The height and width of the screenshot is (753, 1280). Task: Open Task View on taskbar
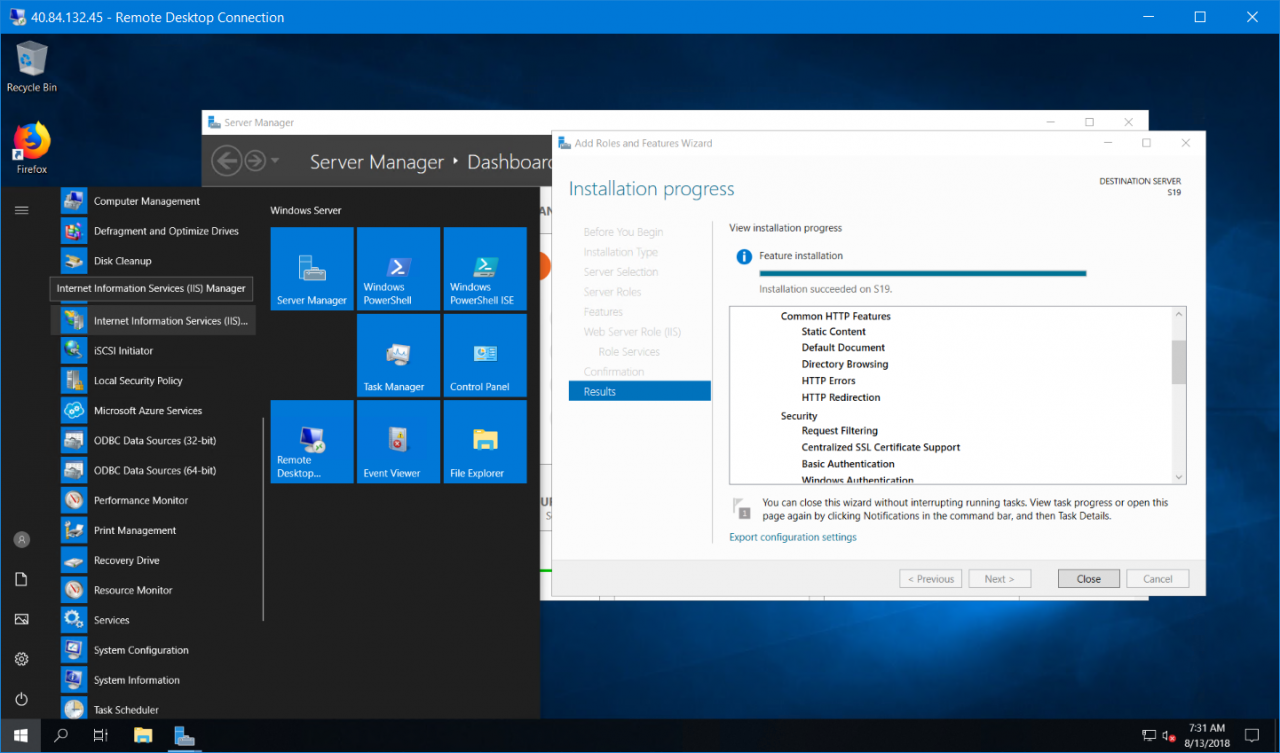pyautogui.click(x=101, y=736)
